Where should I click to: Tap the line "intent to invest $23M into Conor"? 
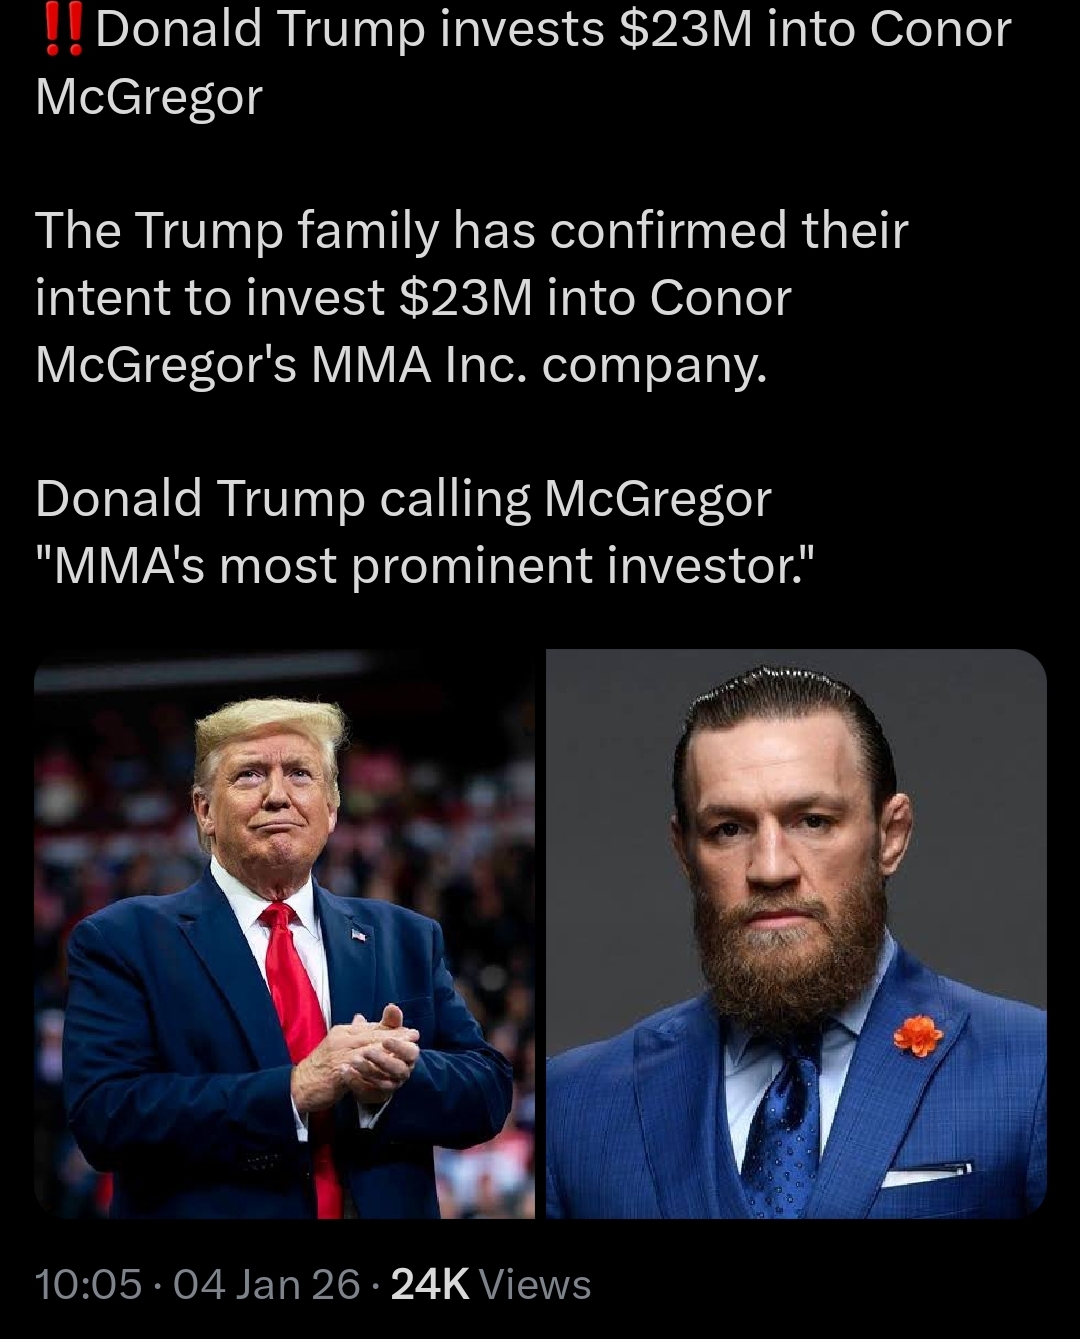coord(413,297)
